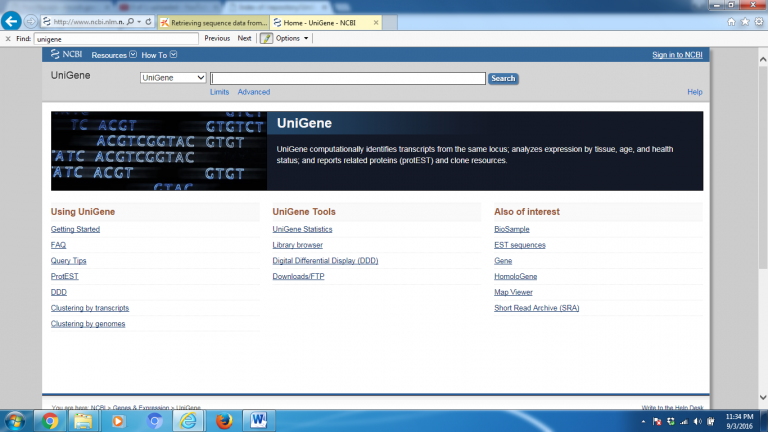Click the Search button
This screenshot has width=768, height=432.
(x=503, y=78)
